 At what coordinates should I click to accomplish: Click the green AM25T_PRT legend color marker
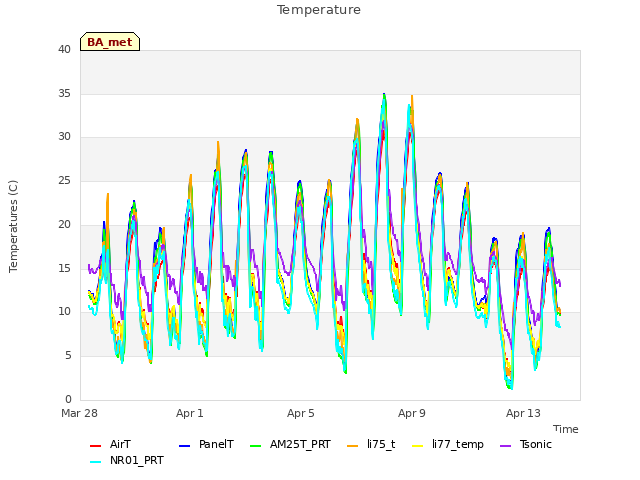coord(256,446)
